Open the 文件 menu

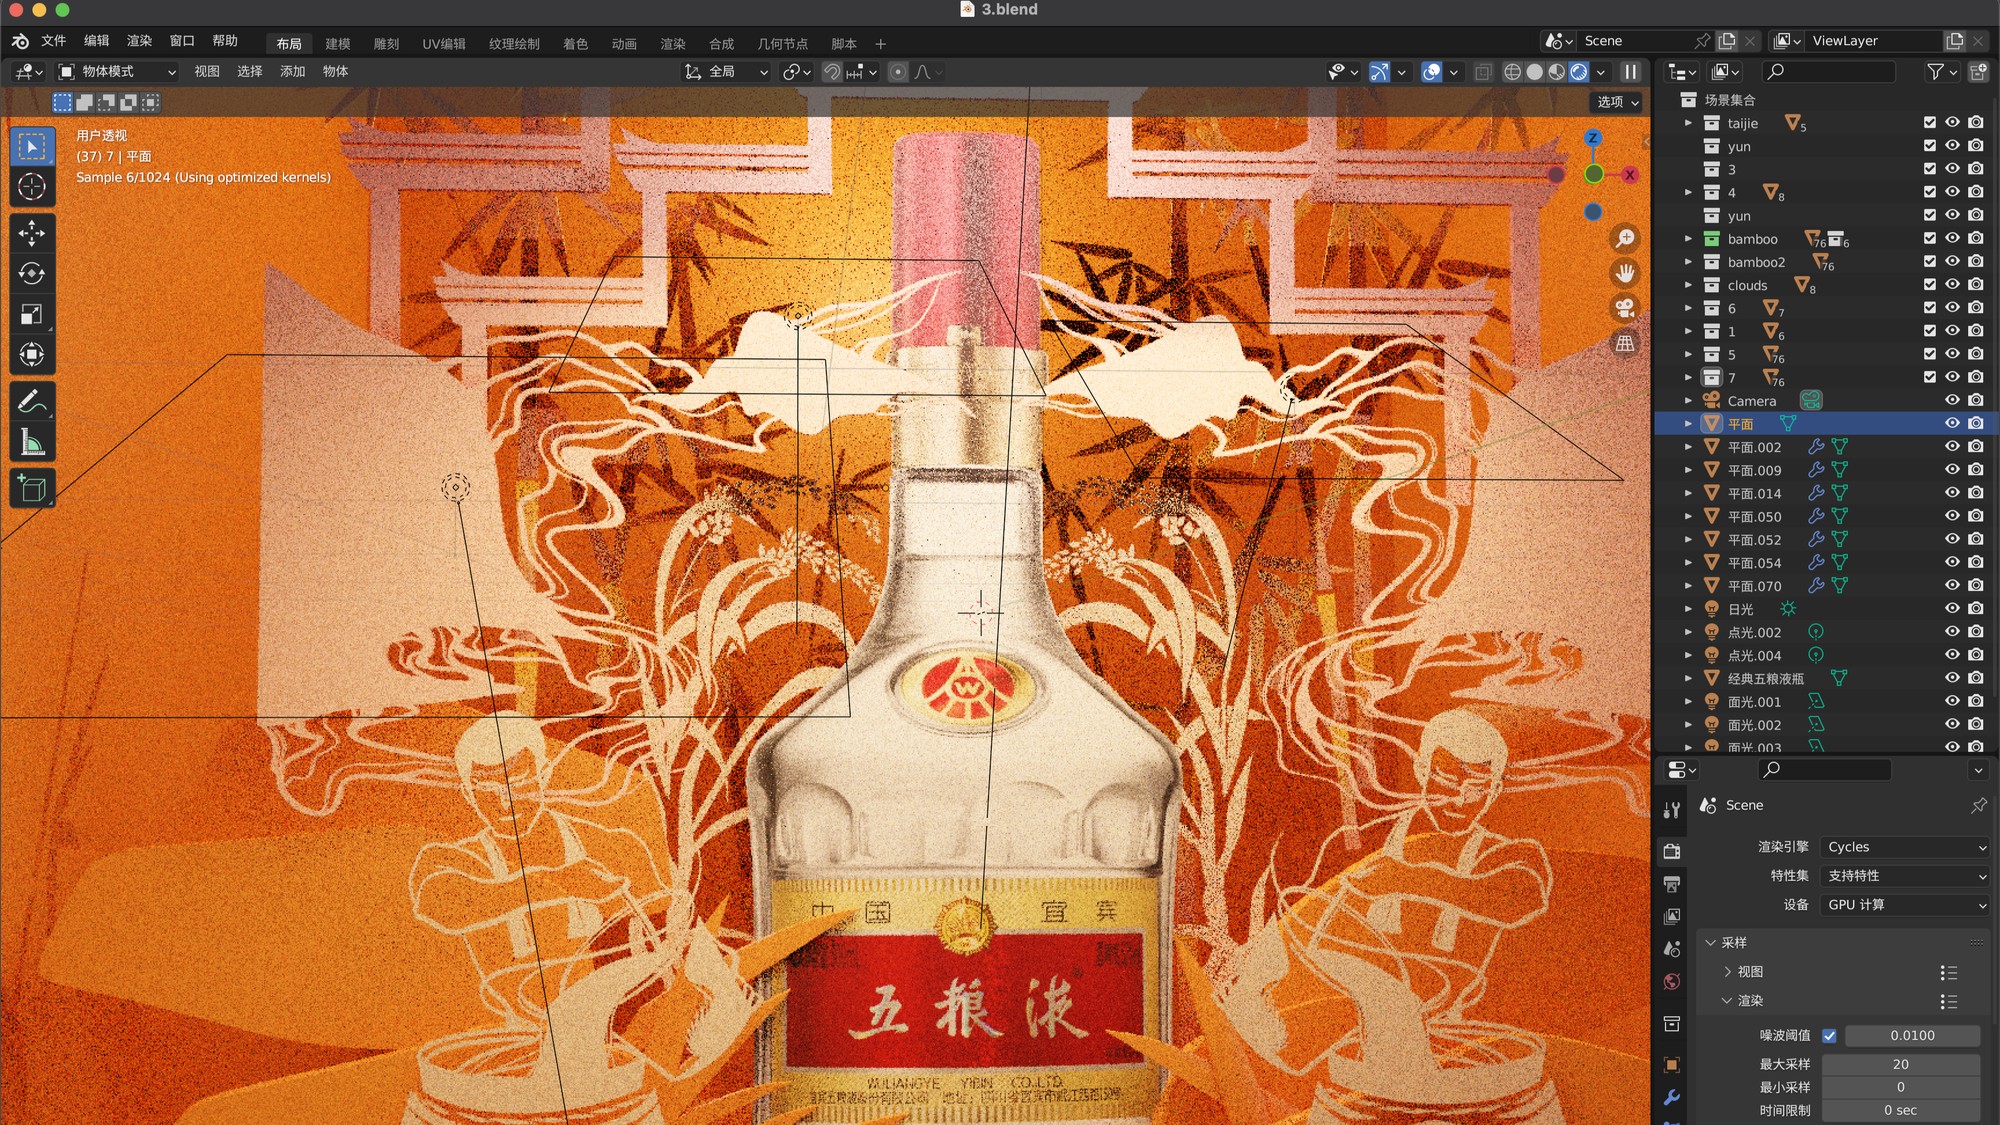click(54, 41)
